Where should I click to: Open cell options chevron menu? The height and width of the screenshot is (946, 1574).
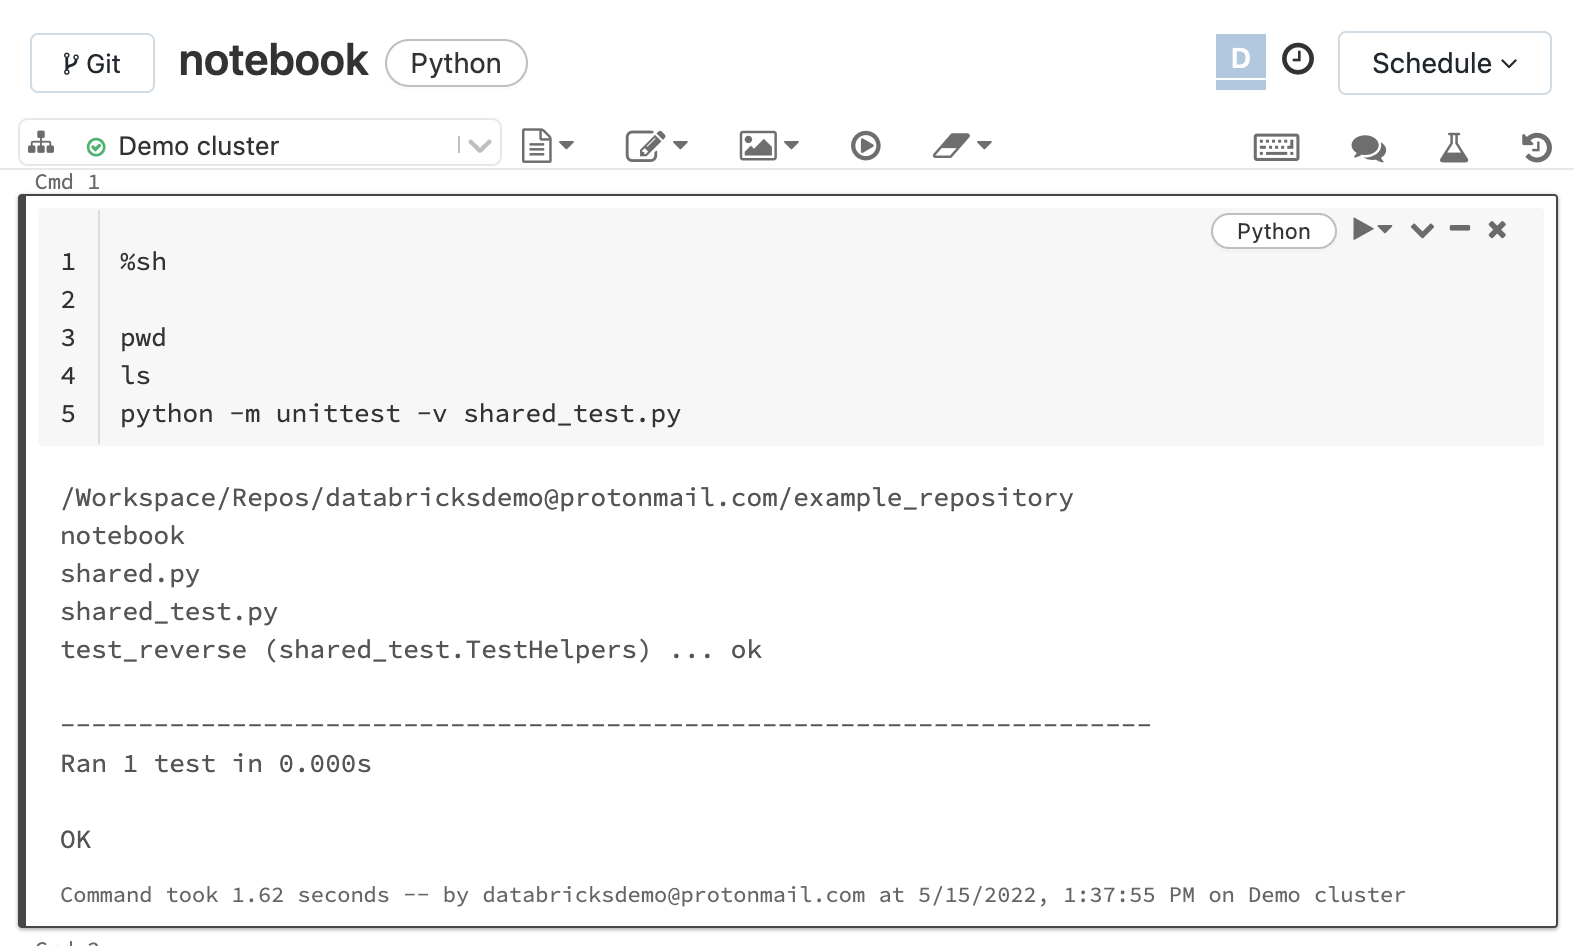(x=1422, y=231)
